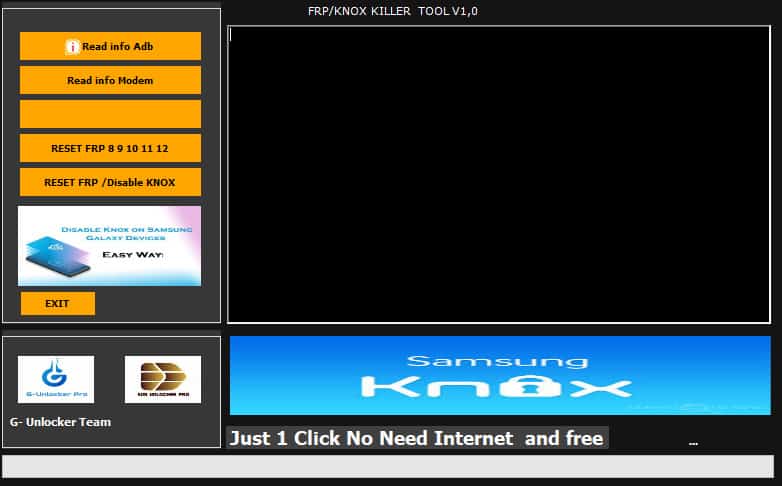
Task: Click the FRP/KNOX KILLER TOOL V1,0 title
Action: pyautogui.click(x=392, y=11)
